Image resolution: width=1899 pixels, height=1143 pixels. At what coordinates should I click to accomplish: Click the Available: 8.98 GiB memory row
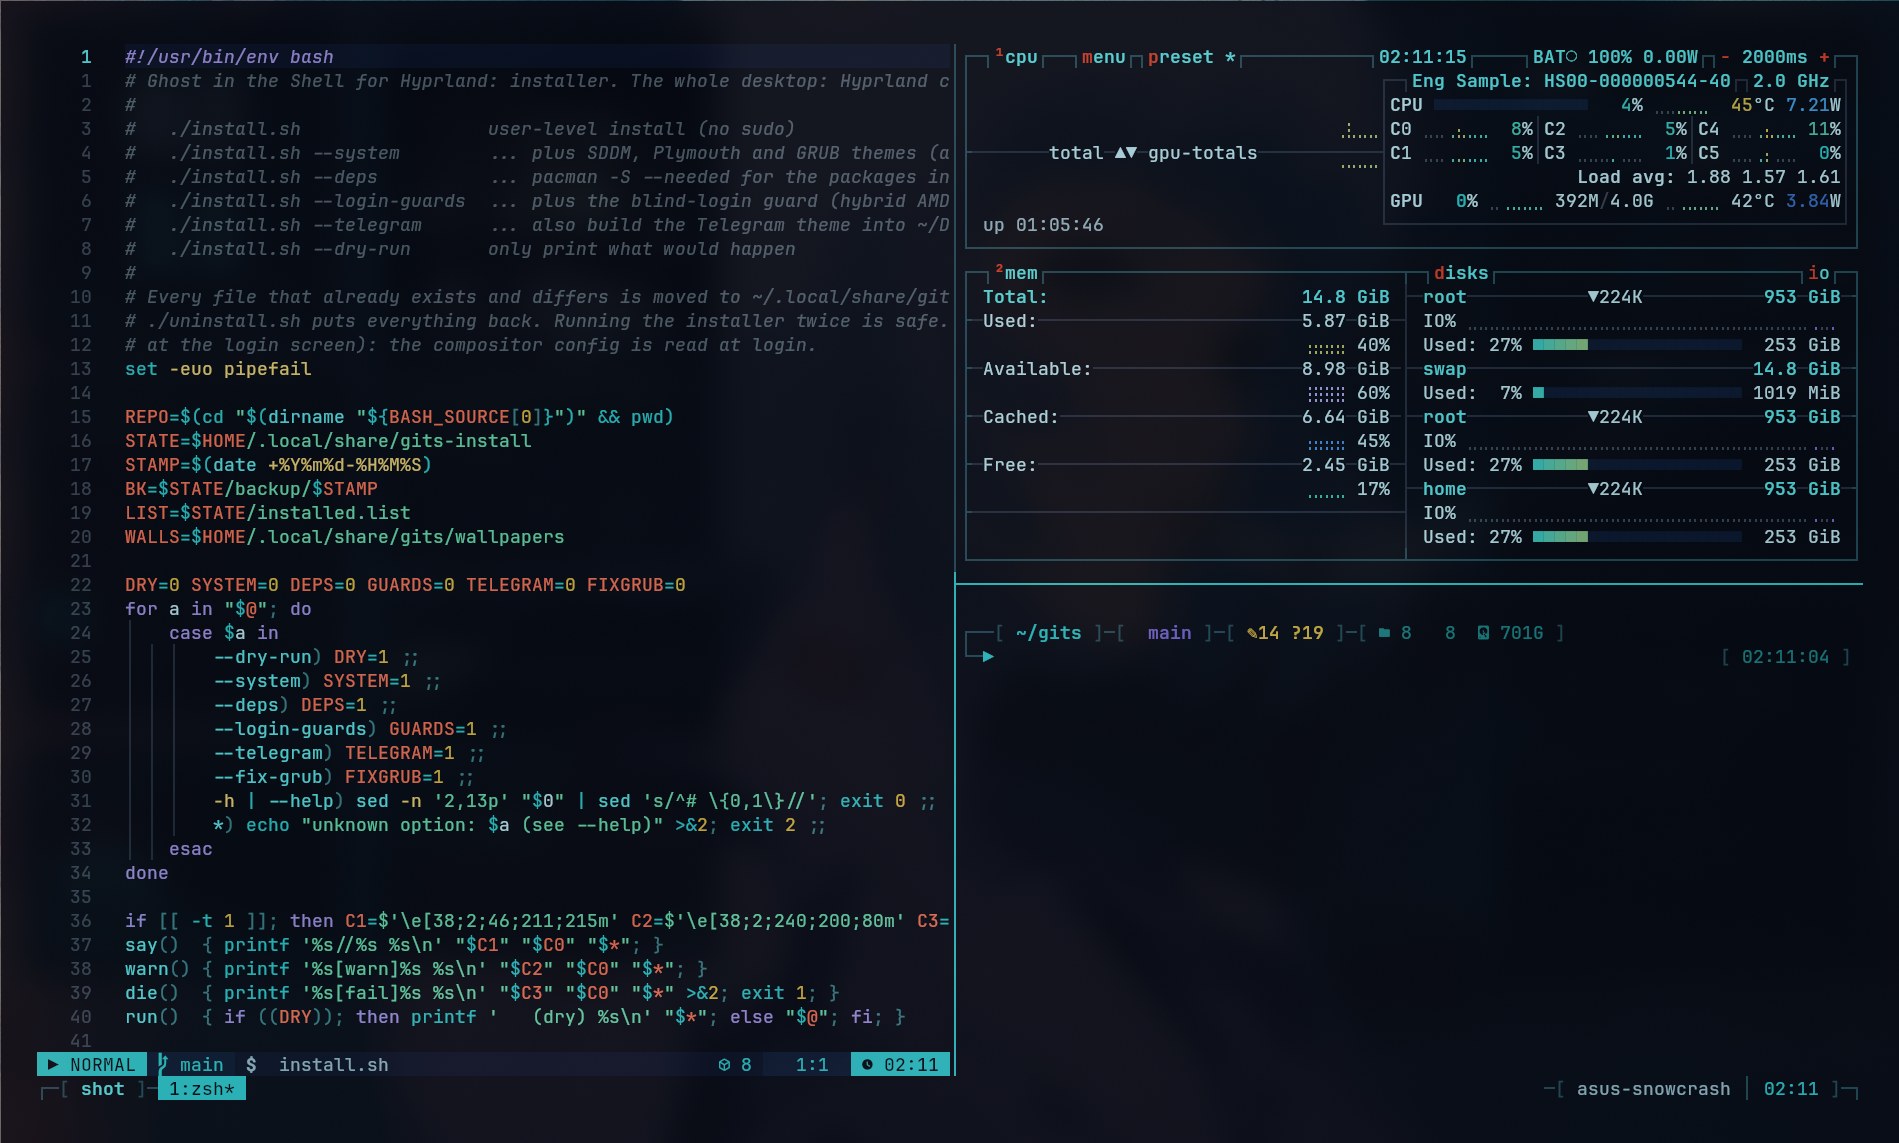(x=1186, y=369)
